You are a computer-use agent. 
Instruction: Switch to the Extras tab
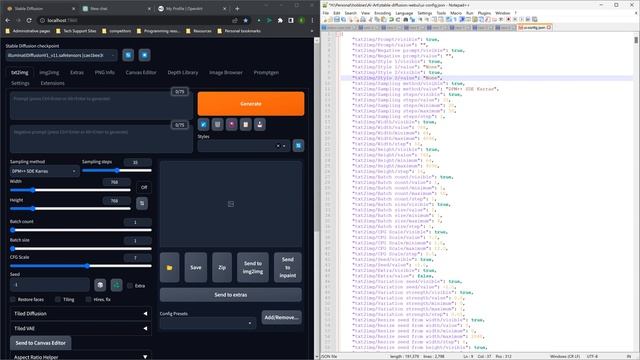(77, 72)
